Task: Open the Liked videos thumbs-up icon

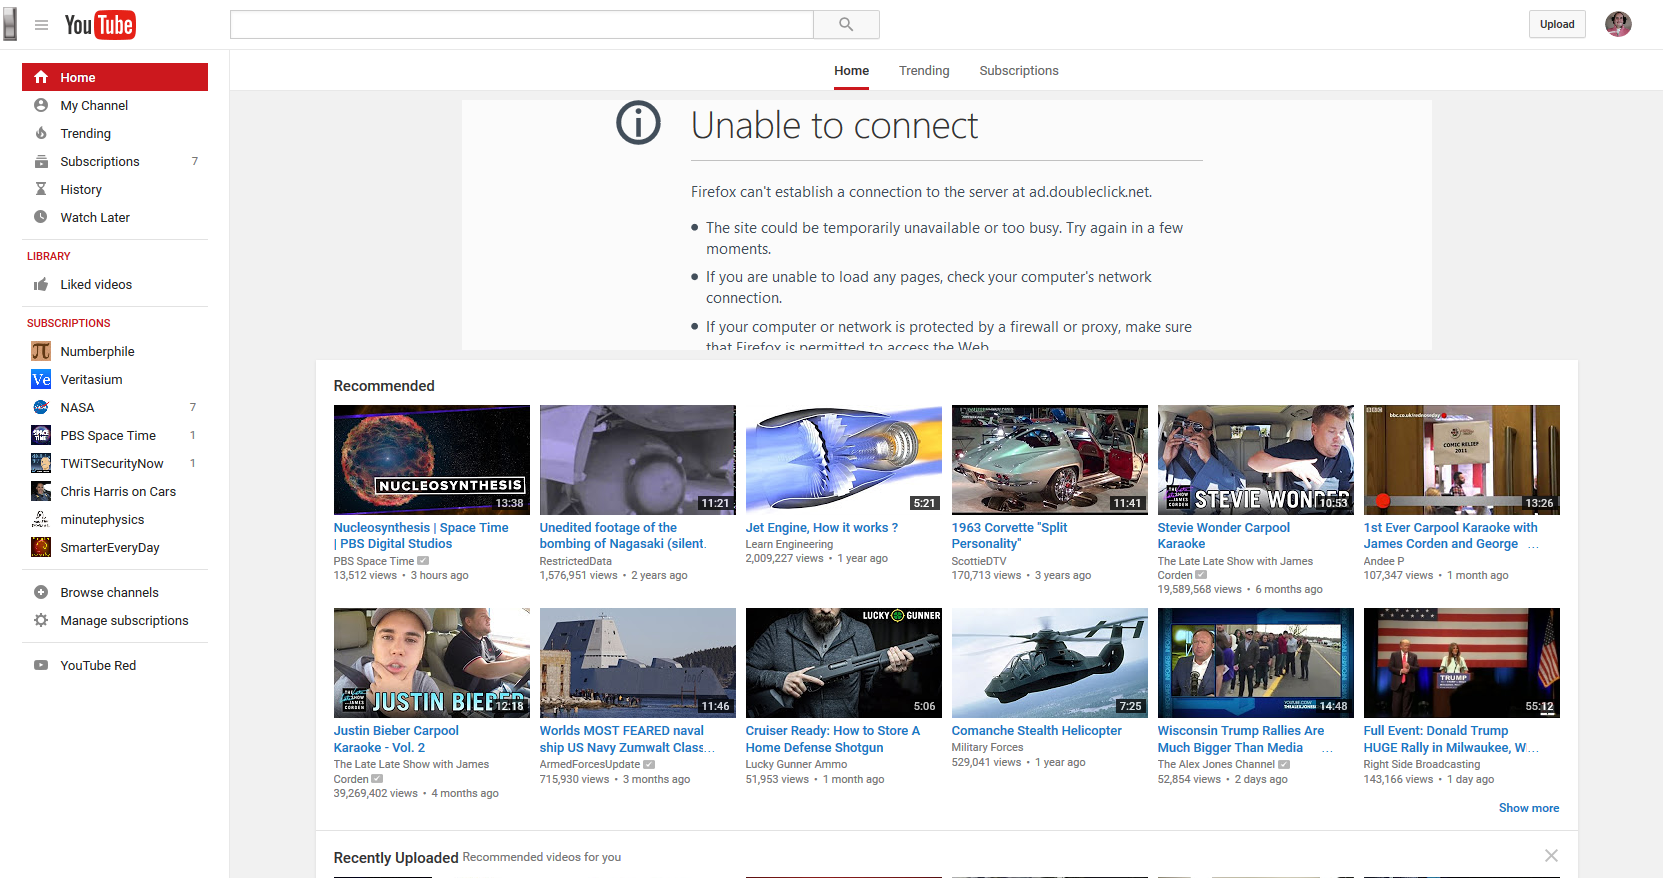Action: 41,285
